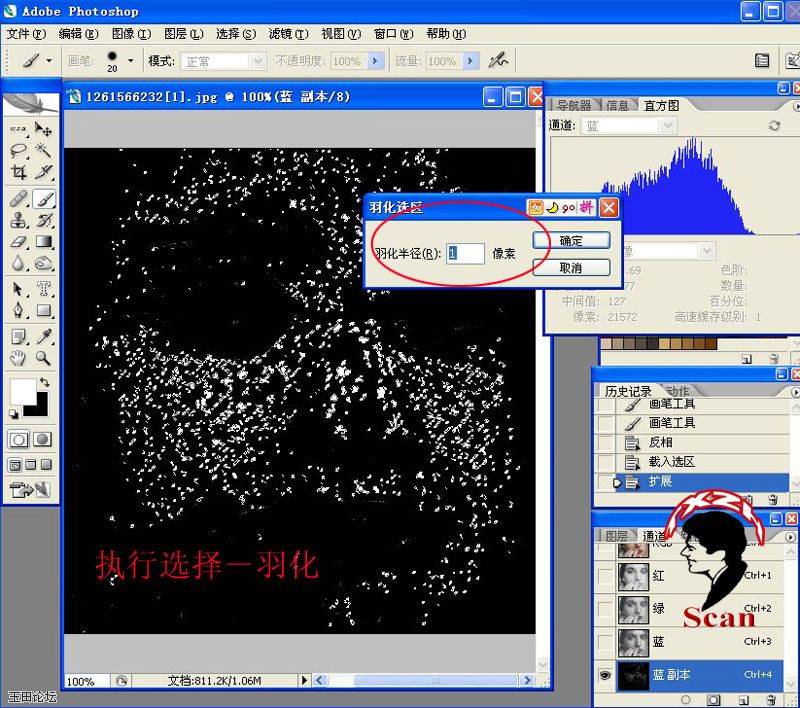Screen dimensions: 800x708
Task: Select the Lasso tool
Action: coord(18,150)
